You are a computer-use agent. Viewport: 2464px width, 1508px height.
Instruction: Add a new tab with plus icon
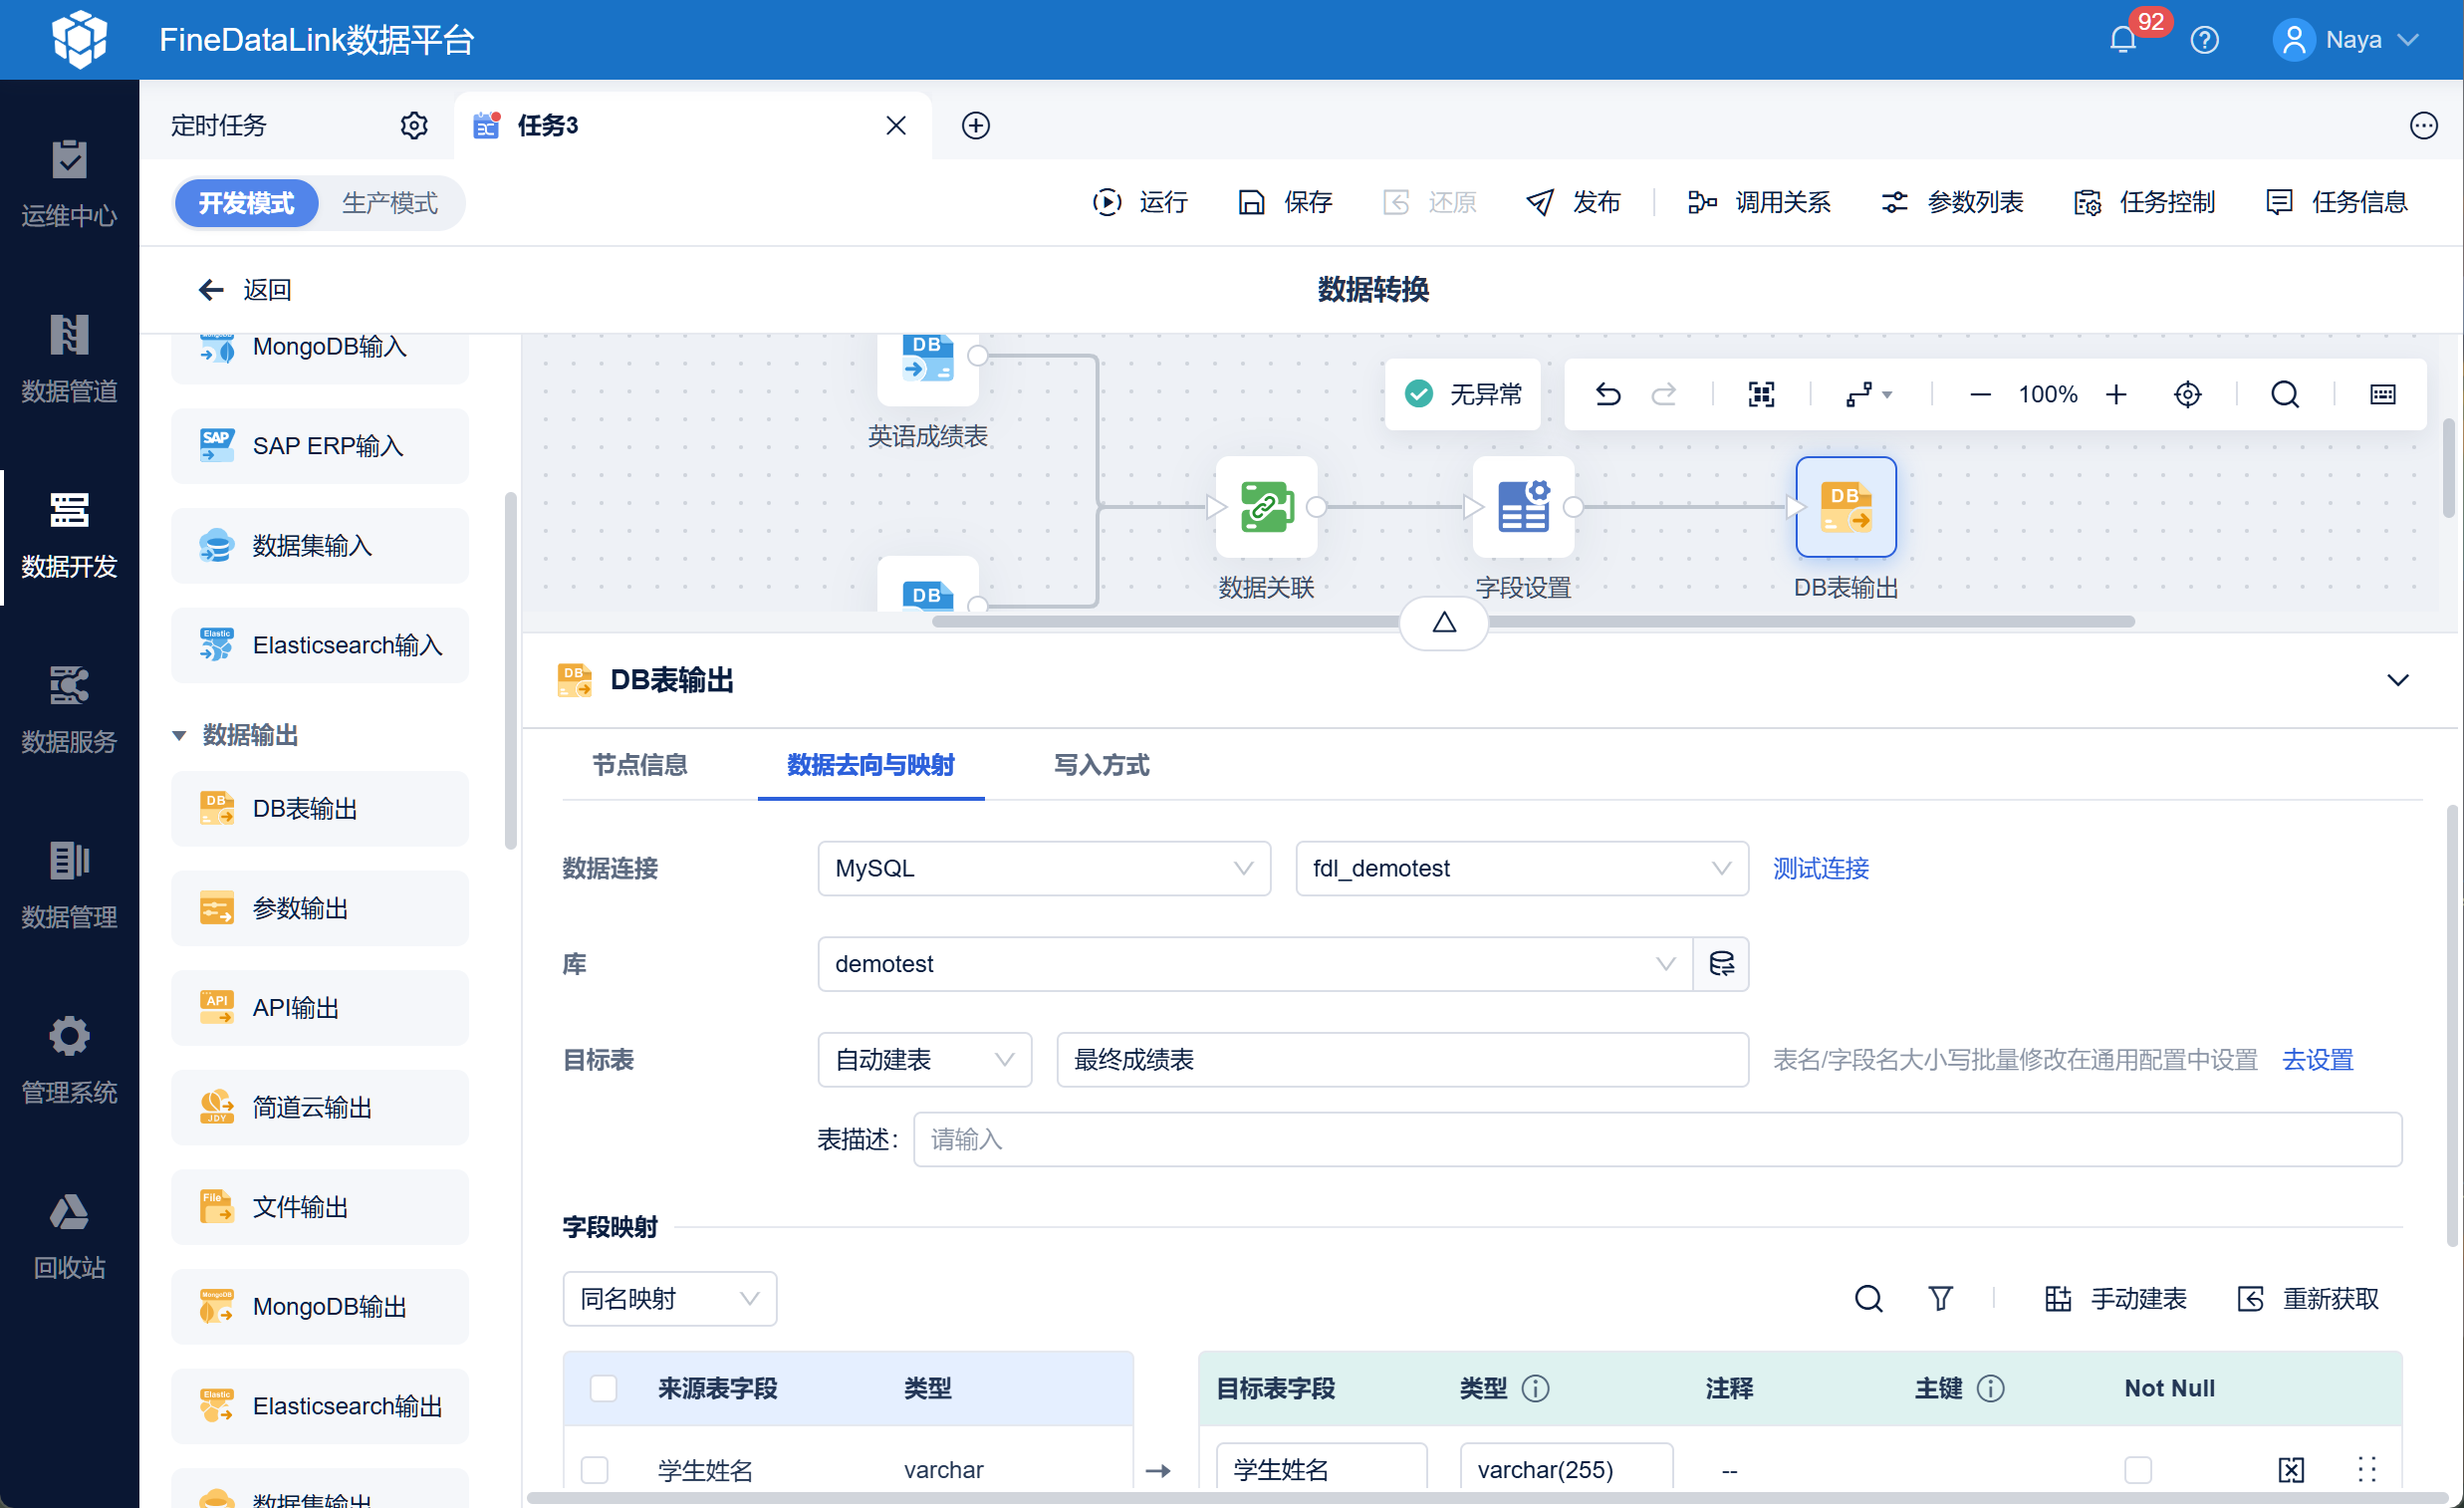tap(976, 125)
